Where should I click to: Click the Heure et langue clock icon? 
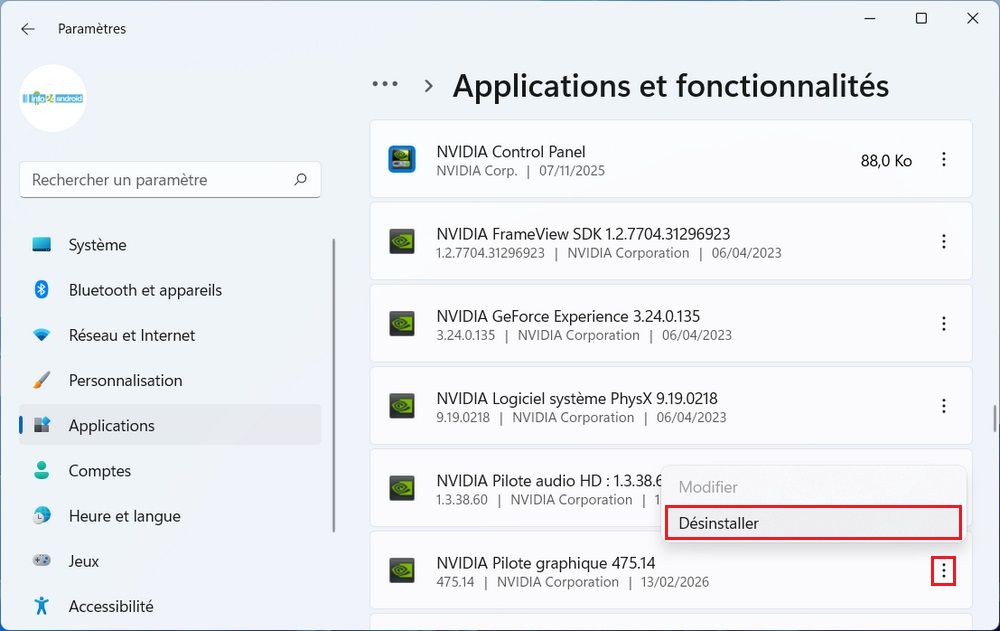[41, 516]
